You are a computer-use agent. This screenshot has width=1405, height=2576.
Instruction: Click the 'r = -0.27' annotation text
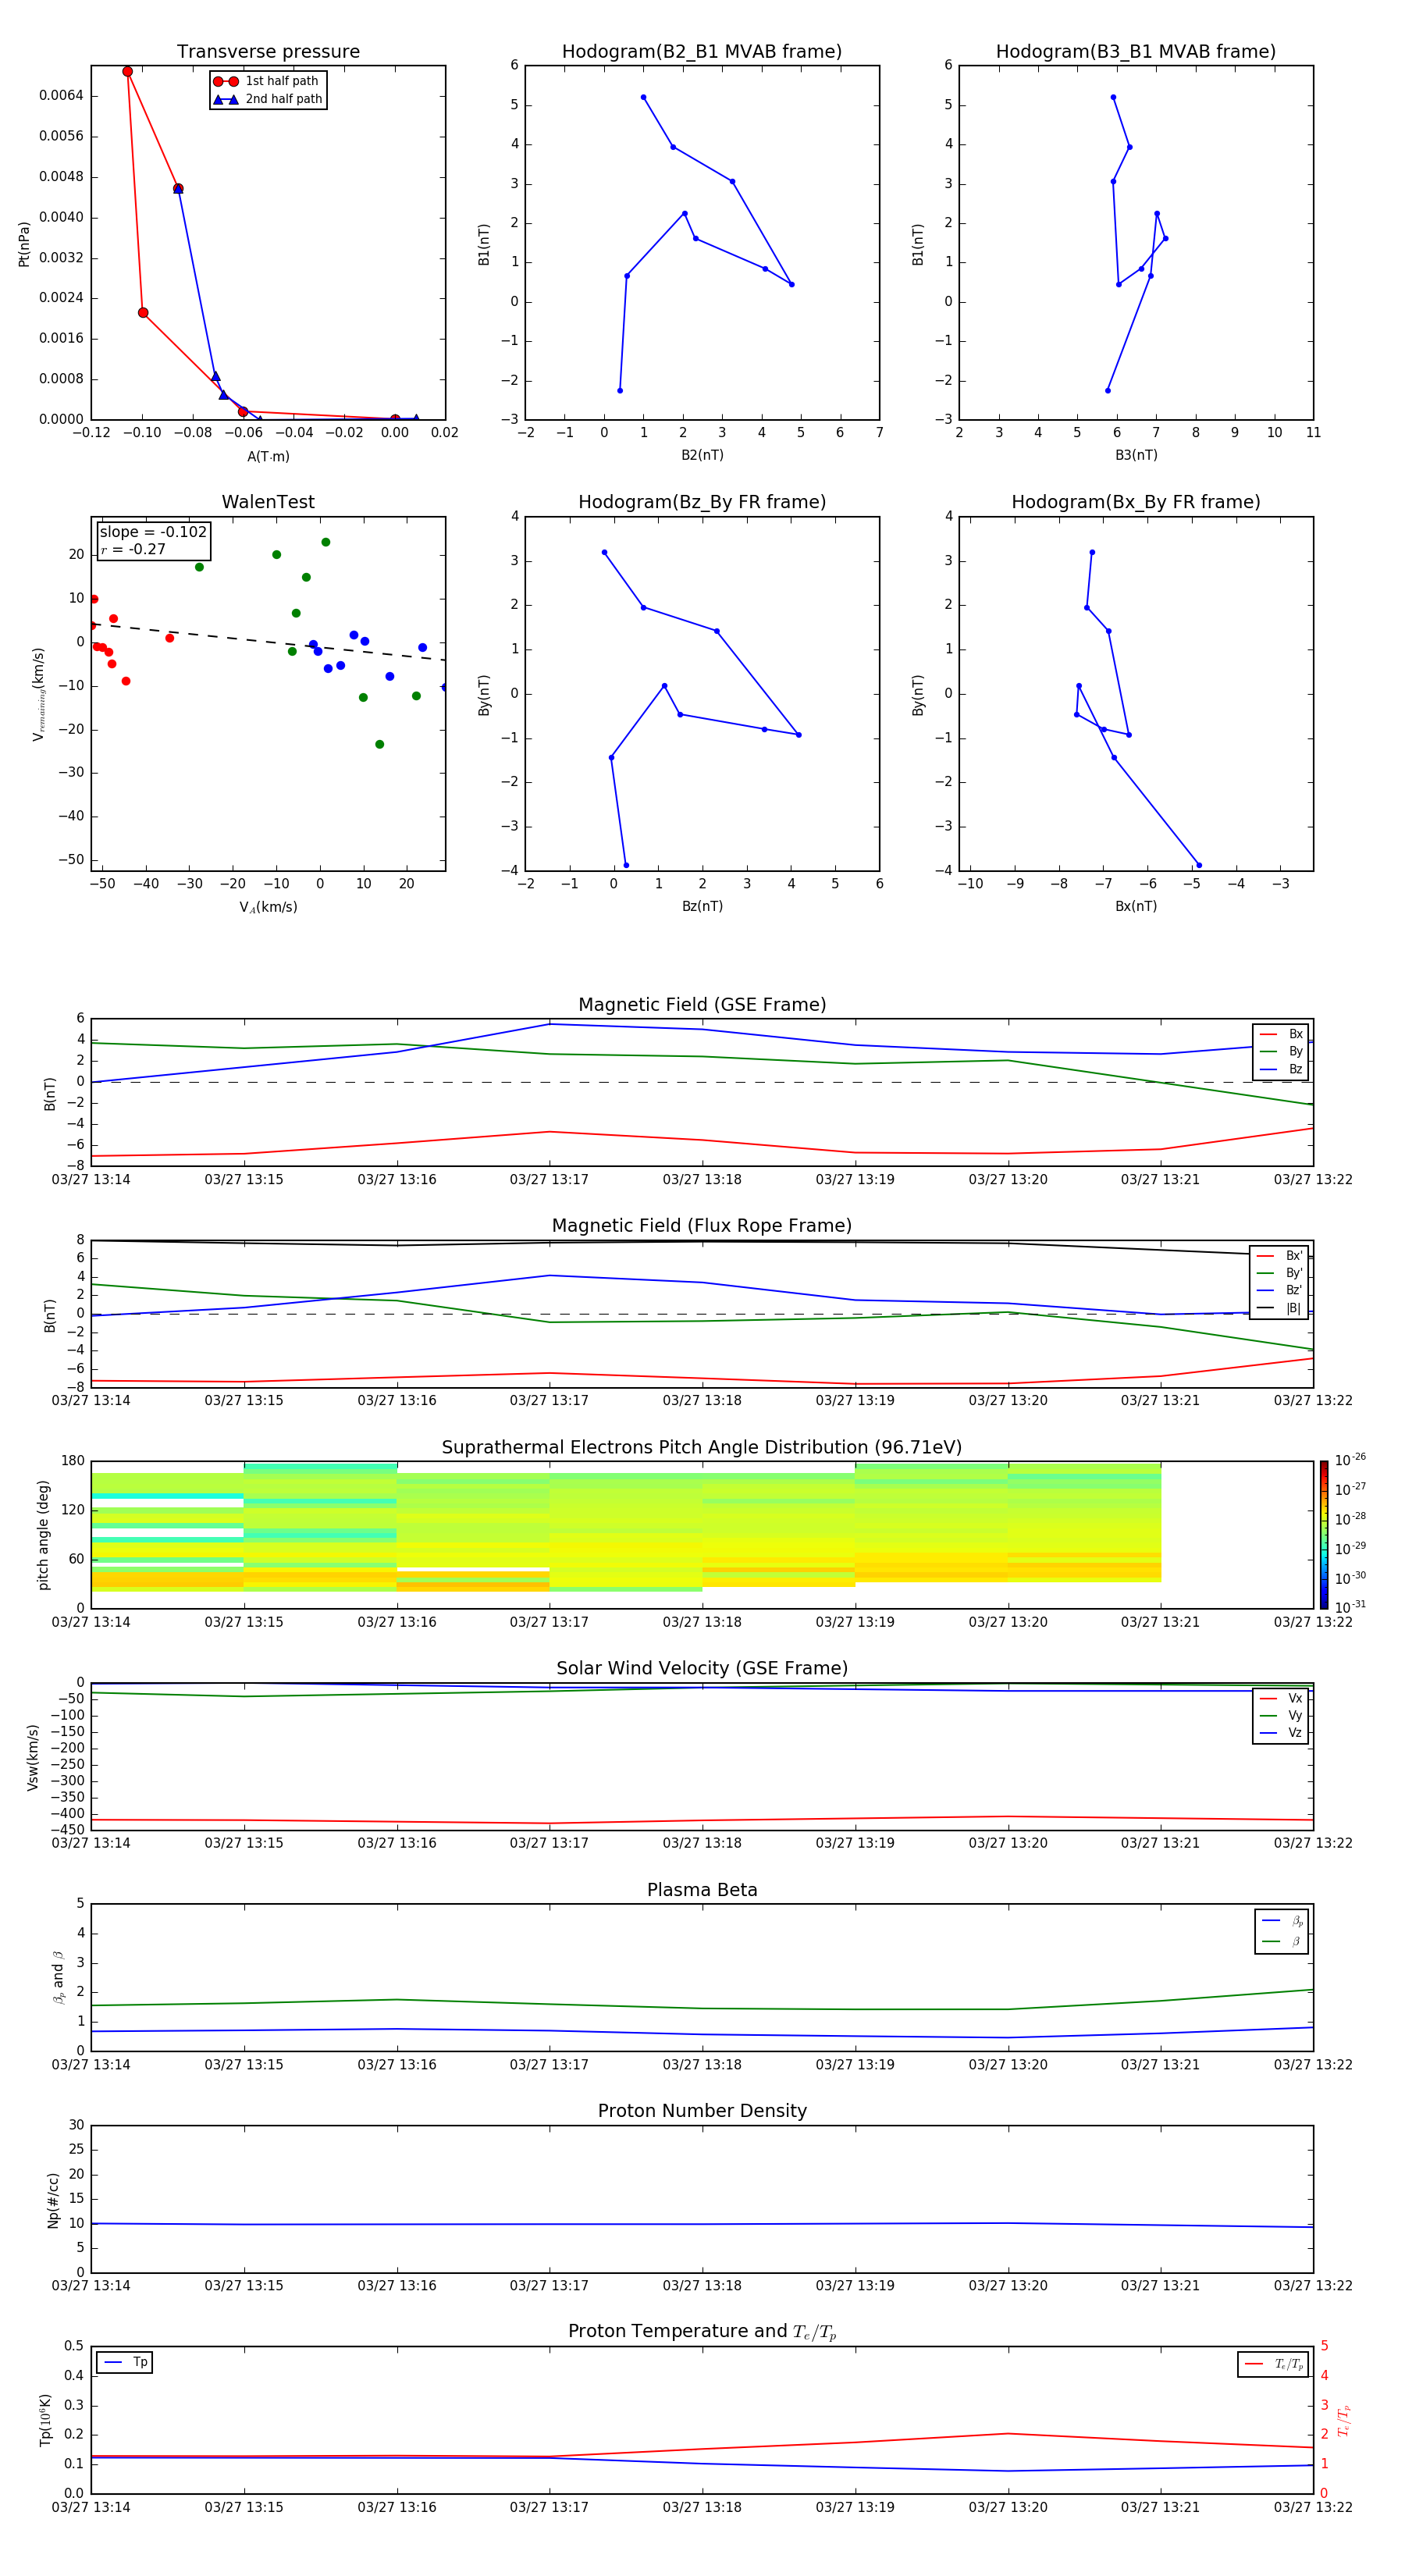tap(133, 549)
